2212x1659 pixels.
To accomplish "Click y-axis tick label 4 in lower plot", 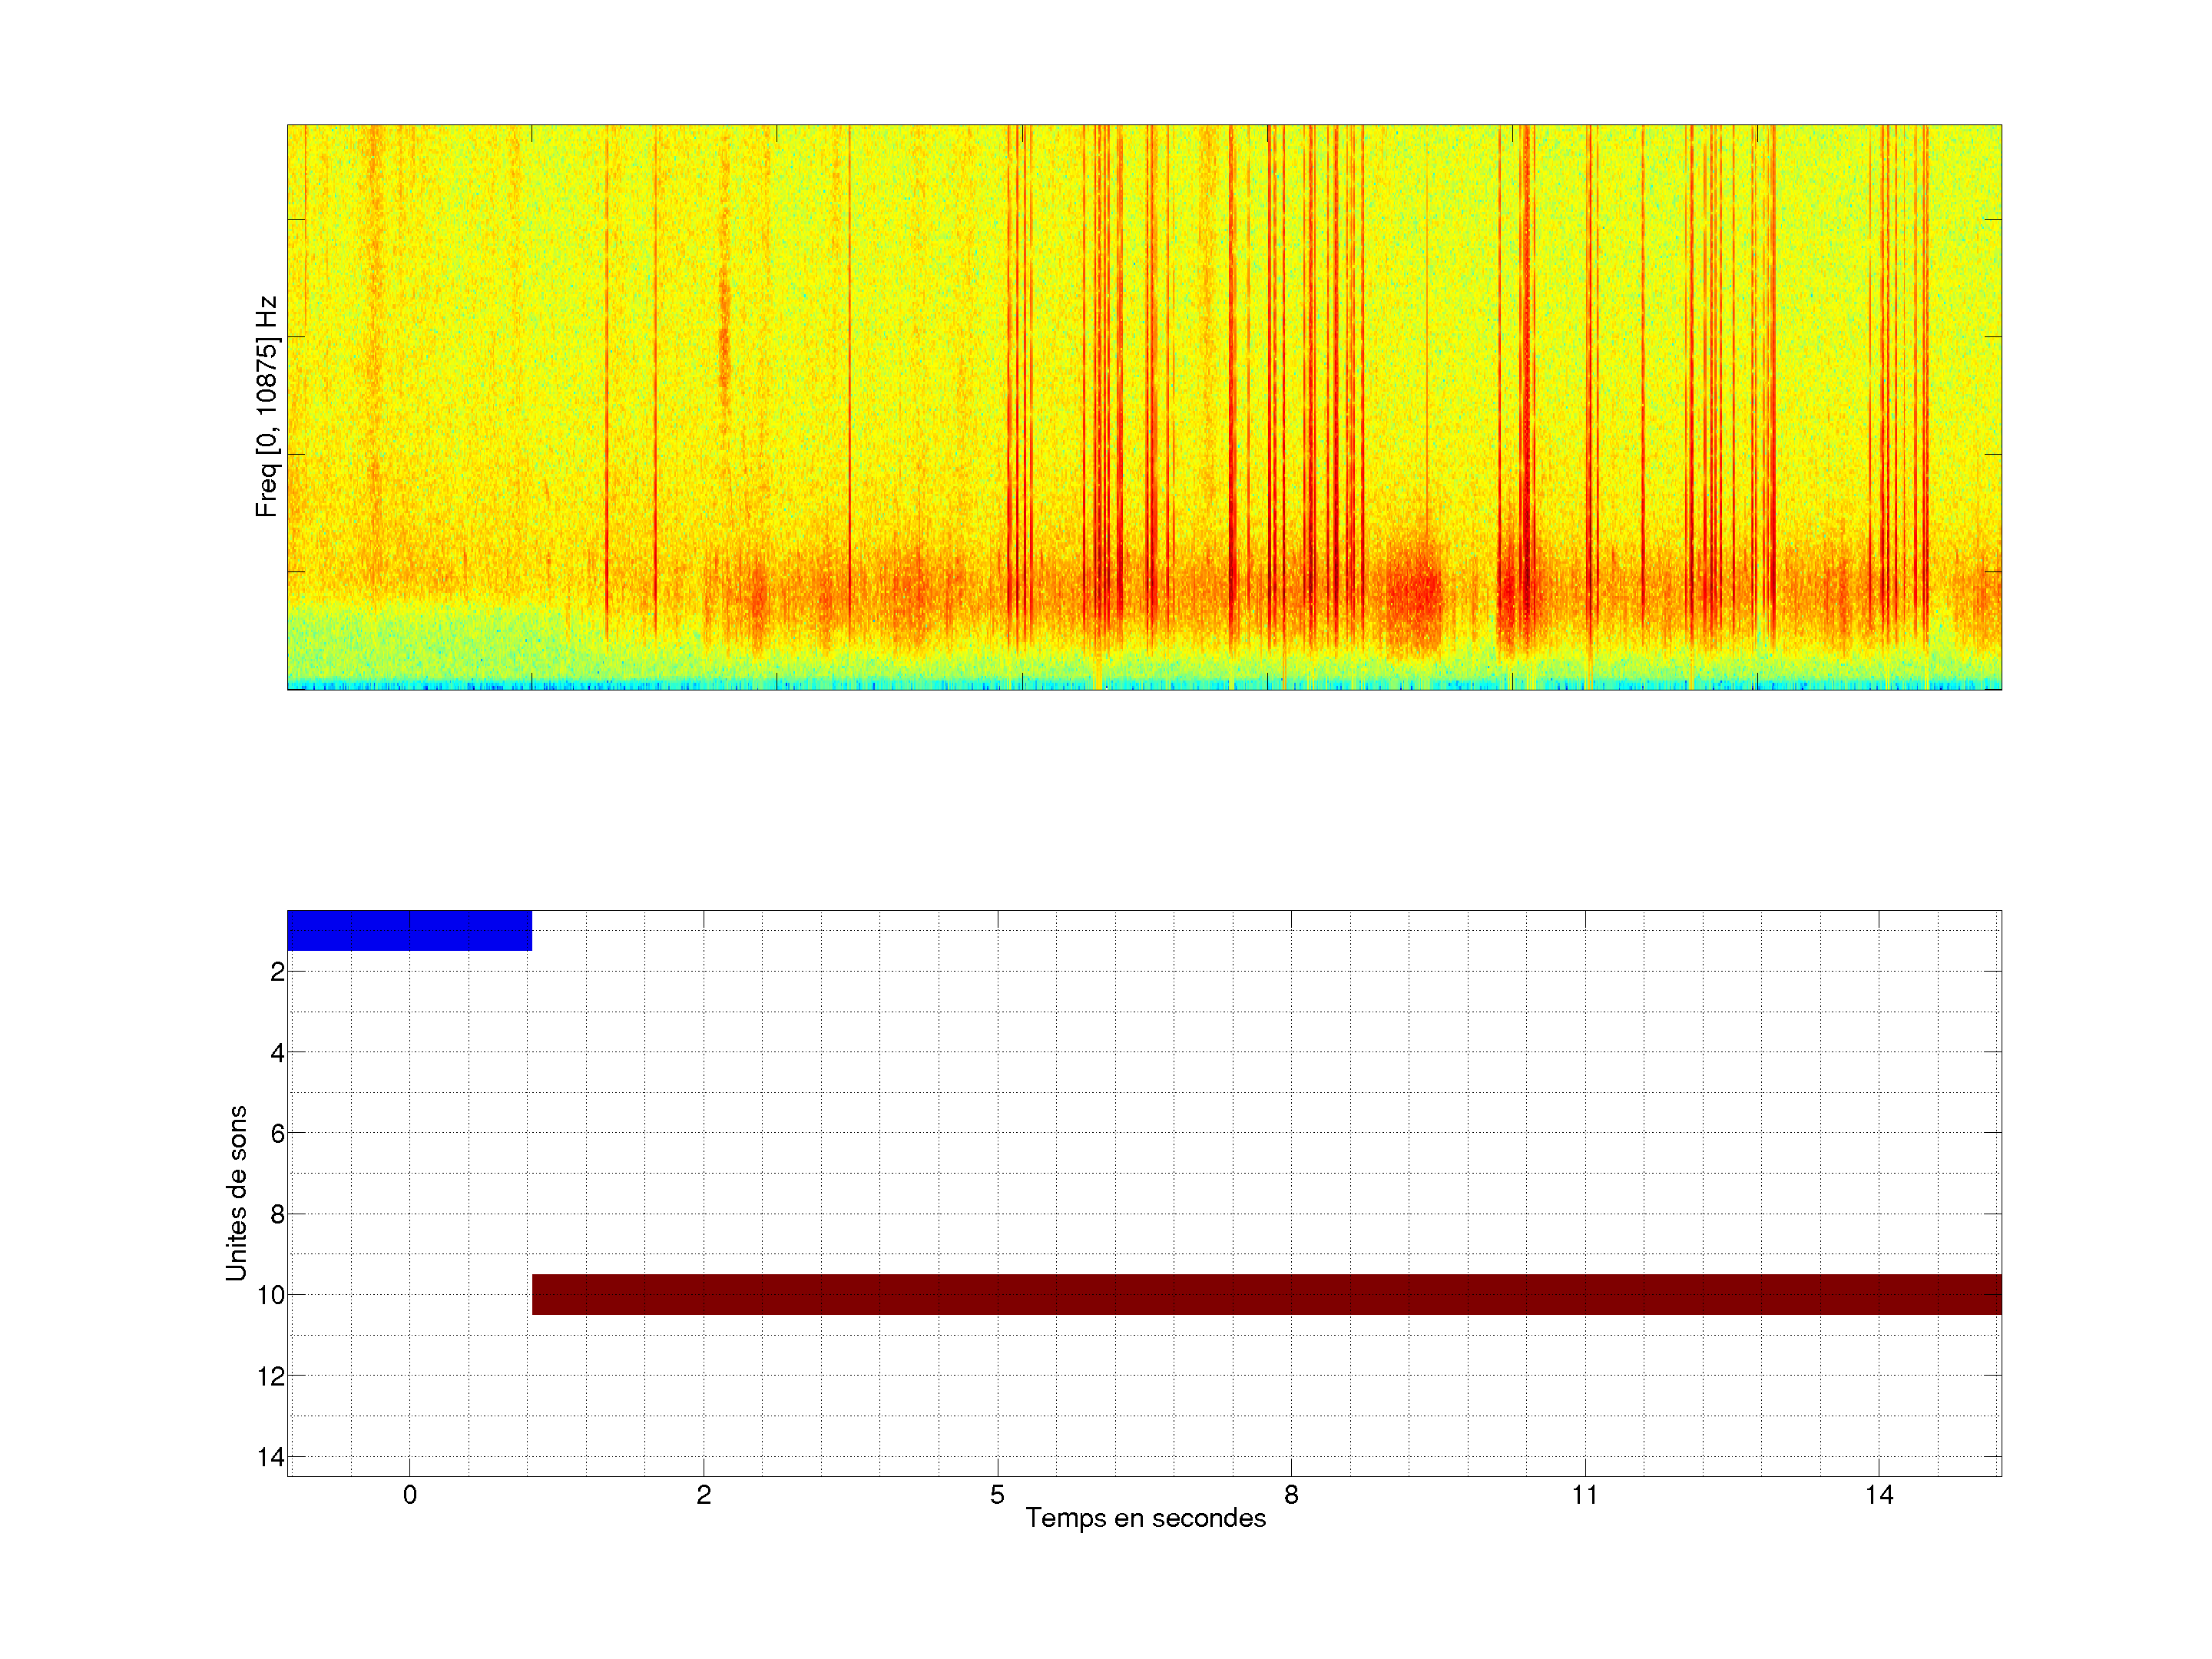I will point(277,1053).
